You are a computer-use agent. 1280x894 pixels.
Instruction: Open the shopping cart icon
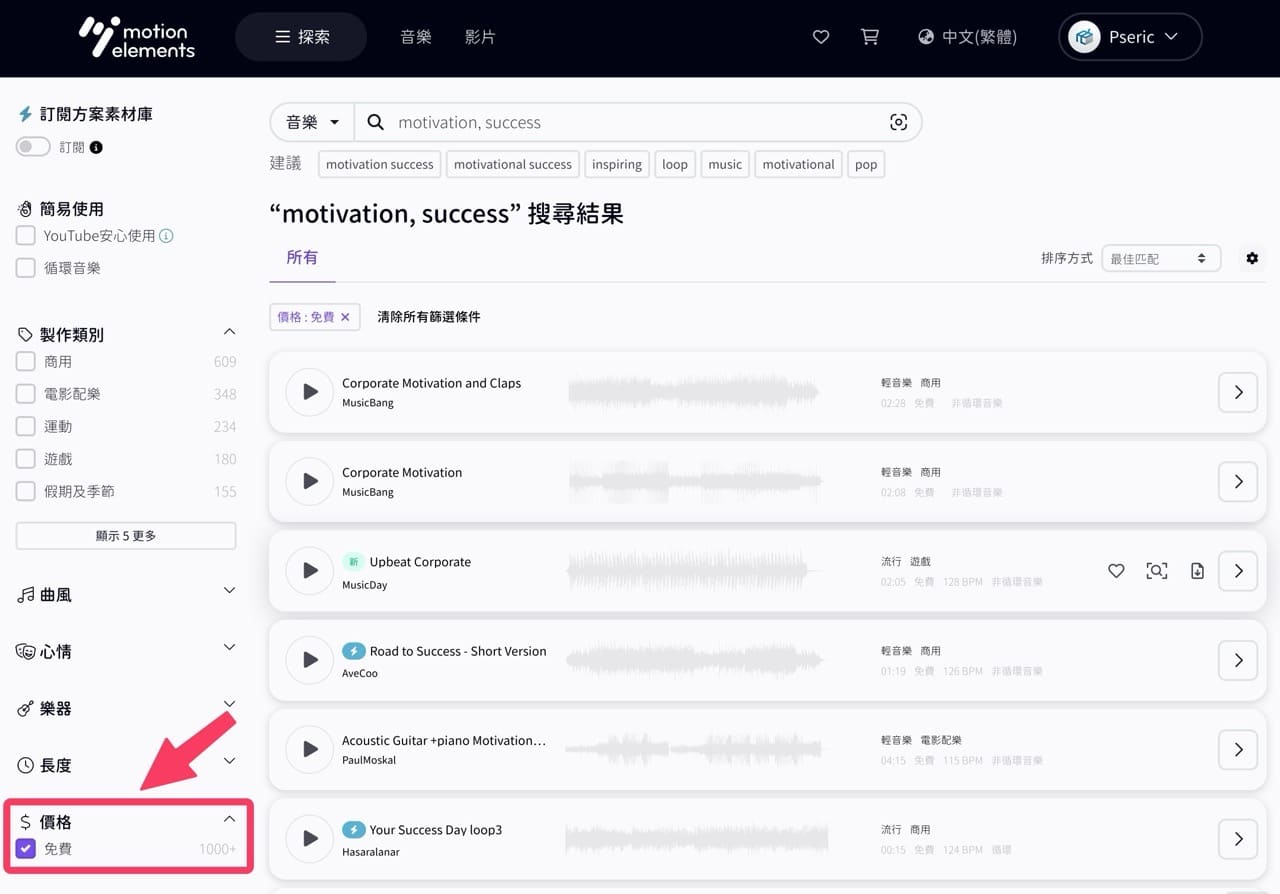tap(870, 37)
